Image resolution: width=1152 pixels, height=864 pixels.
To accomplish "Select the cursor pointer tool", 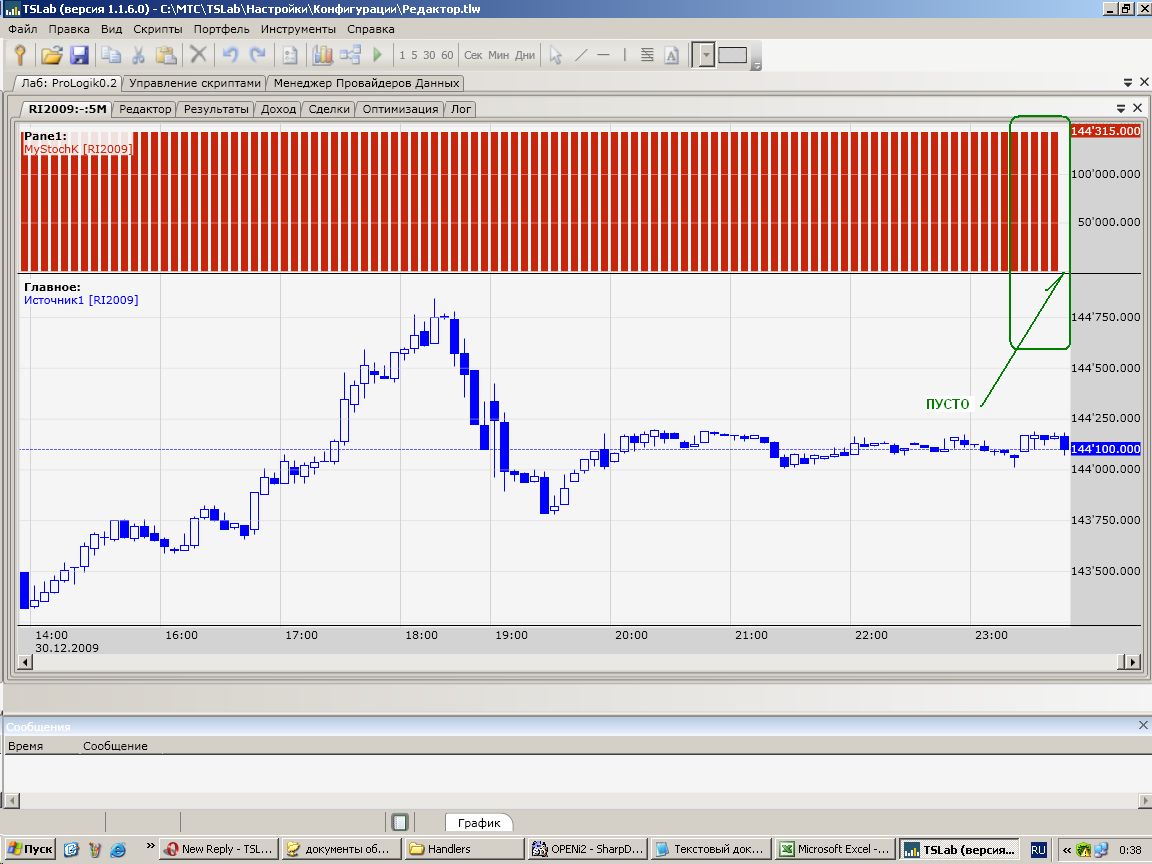I will [557, 55].
